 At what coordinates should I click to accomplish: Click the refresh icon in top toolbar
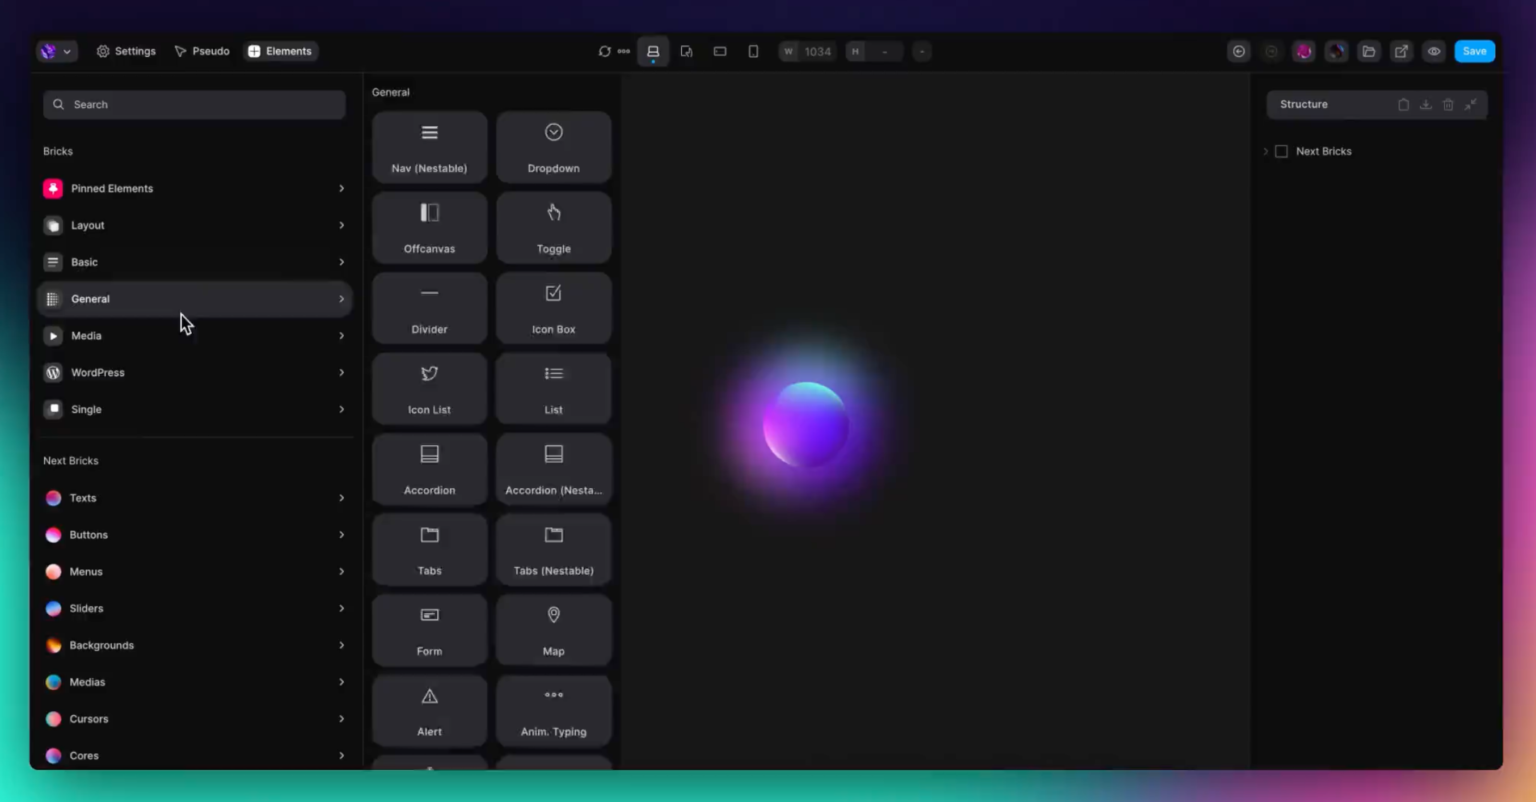tap(604, 51)
